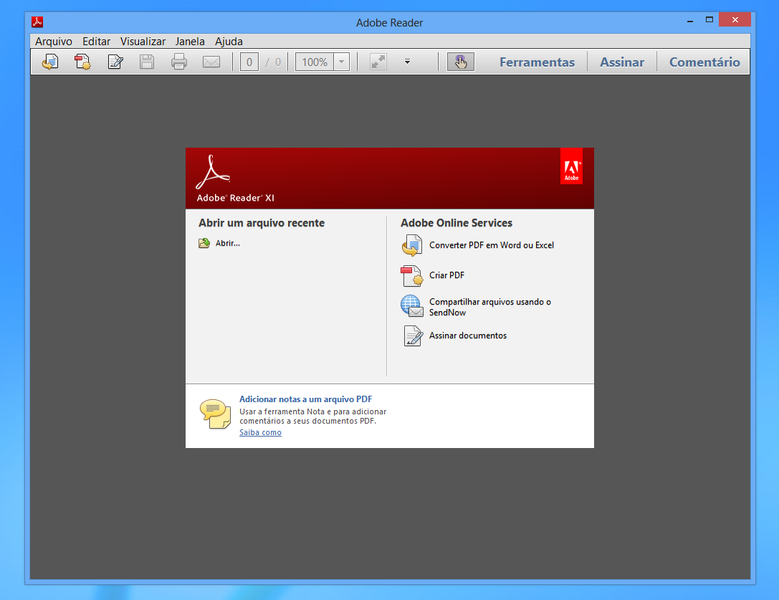Click the page number input field
The height and width of the screenshot is (600, 779).
(x=249, y=62)
